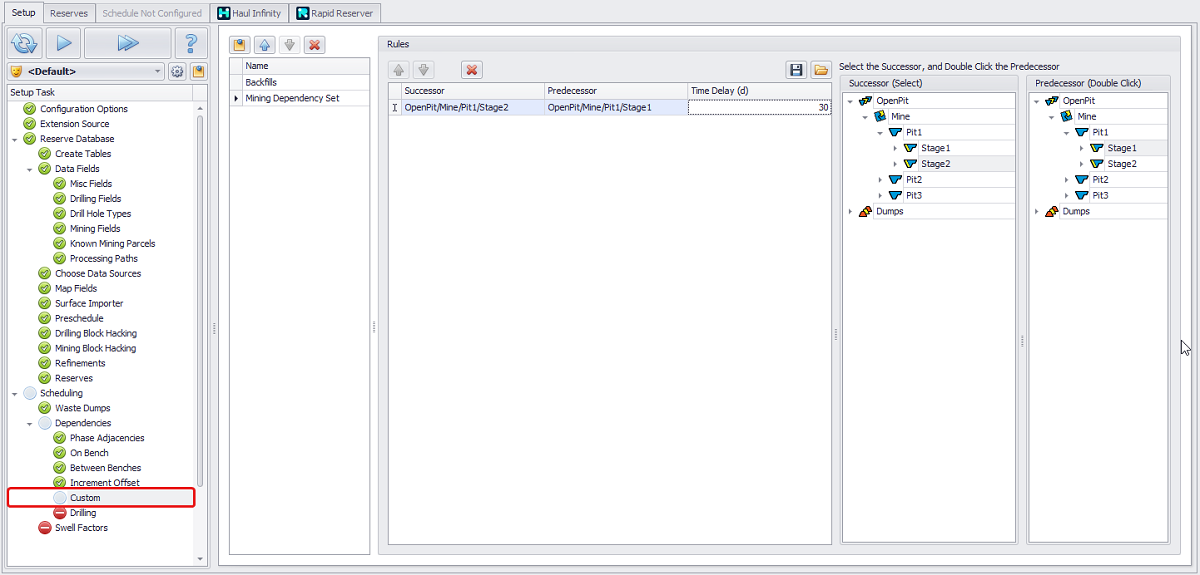Click Mine icon in the Predecessor tree

(x=1065, y=116)
